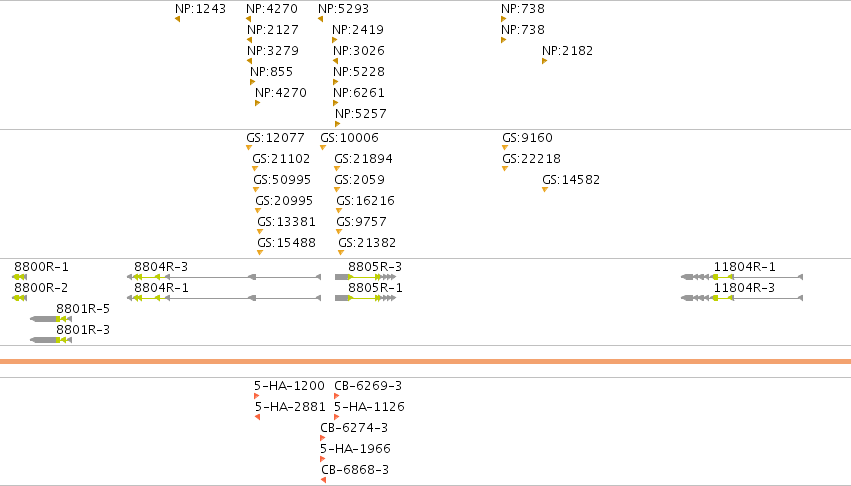Screen dimensions: 851x486
Task: Click the triangle marker under NP:2182
Action: 544,61
